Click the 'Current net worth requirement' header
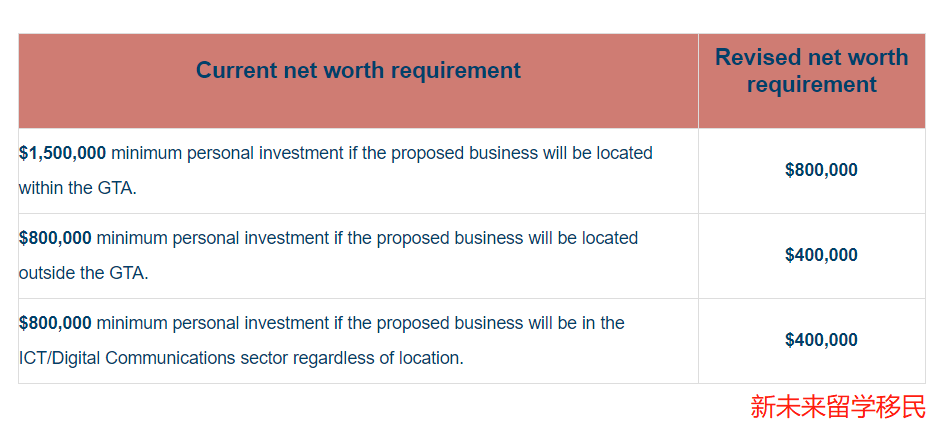940x429 pixels. pyautogui.click(x=358, y=71)
